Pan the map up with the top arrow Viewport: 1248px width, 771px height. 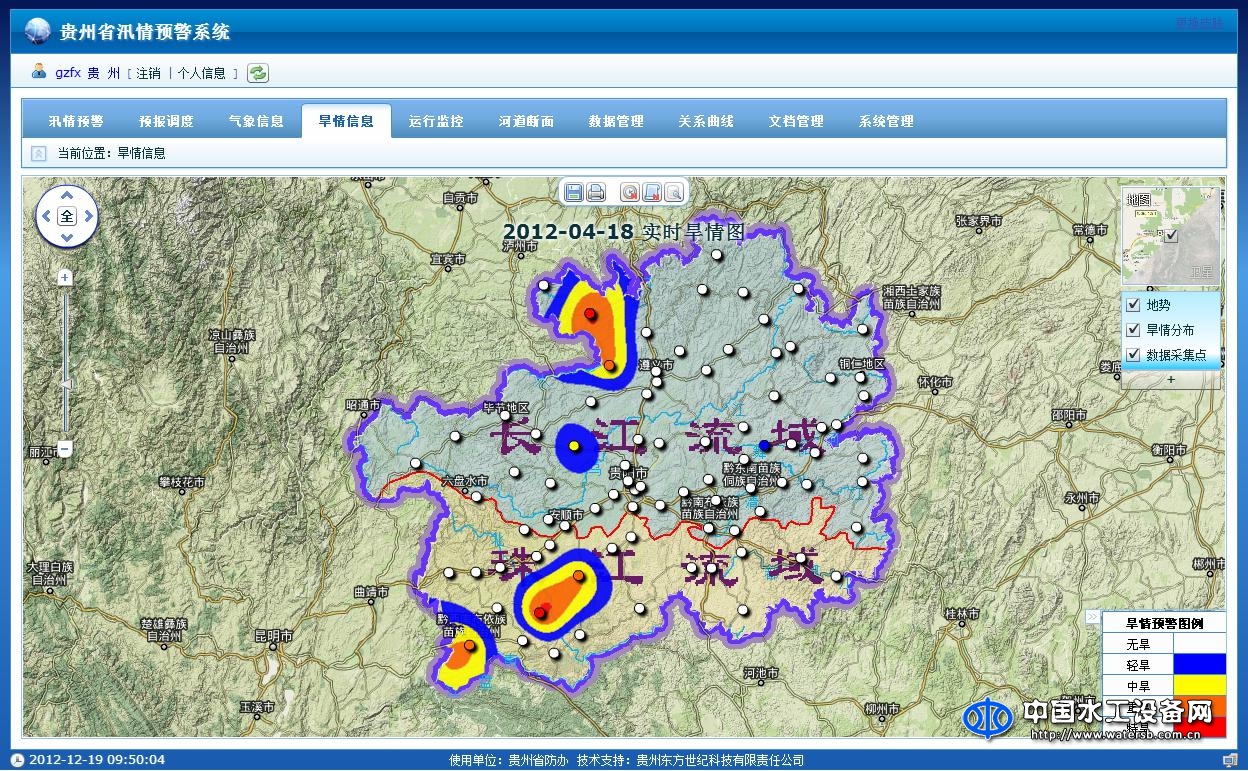(67, 195)
